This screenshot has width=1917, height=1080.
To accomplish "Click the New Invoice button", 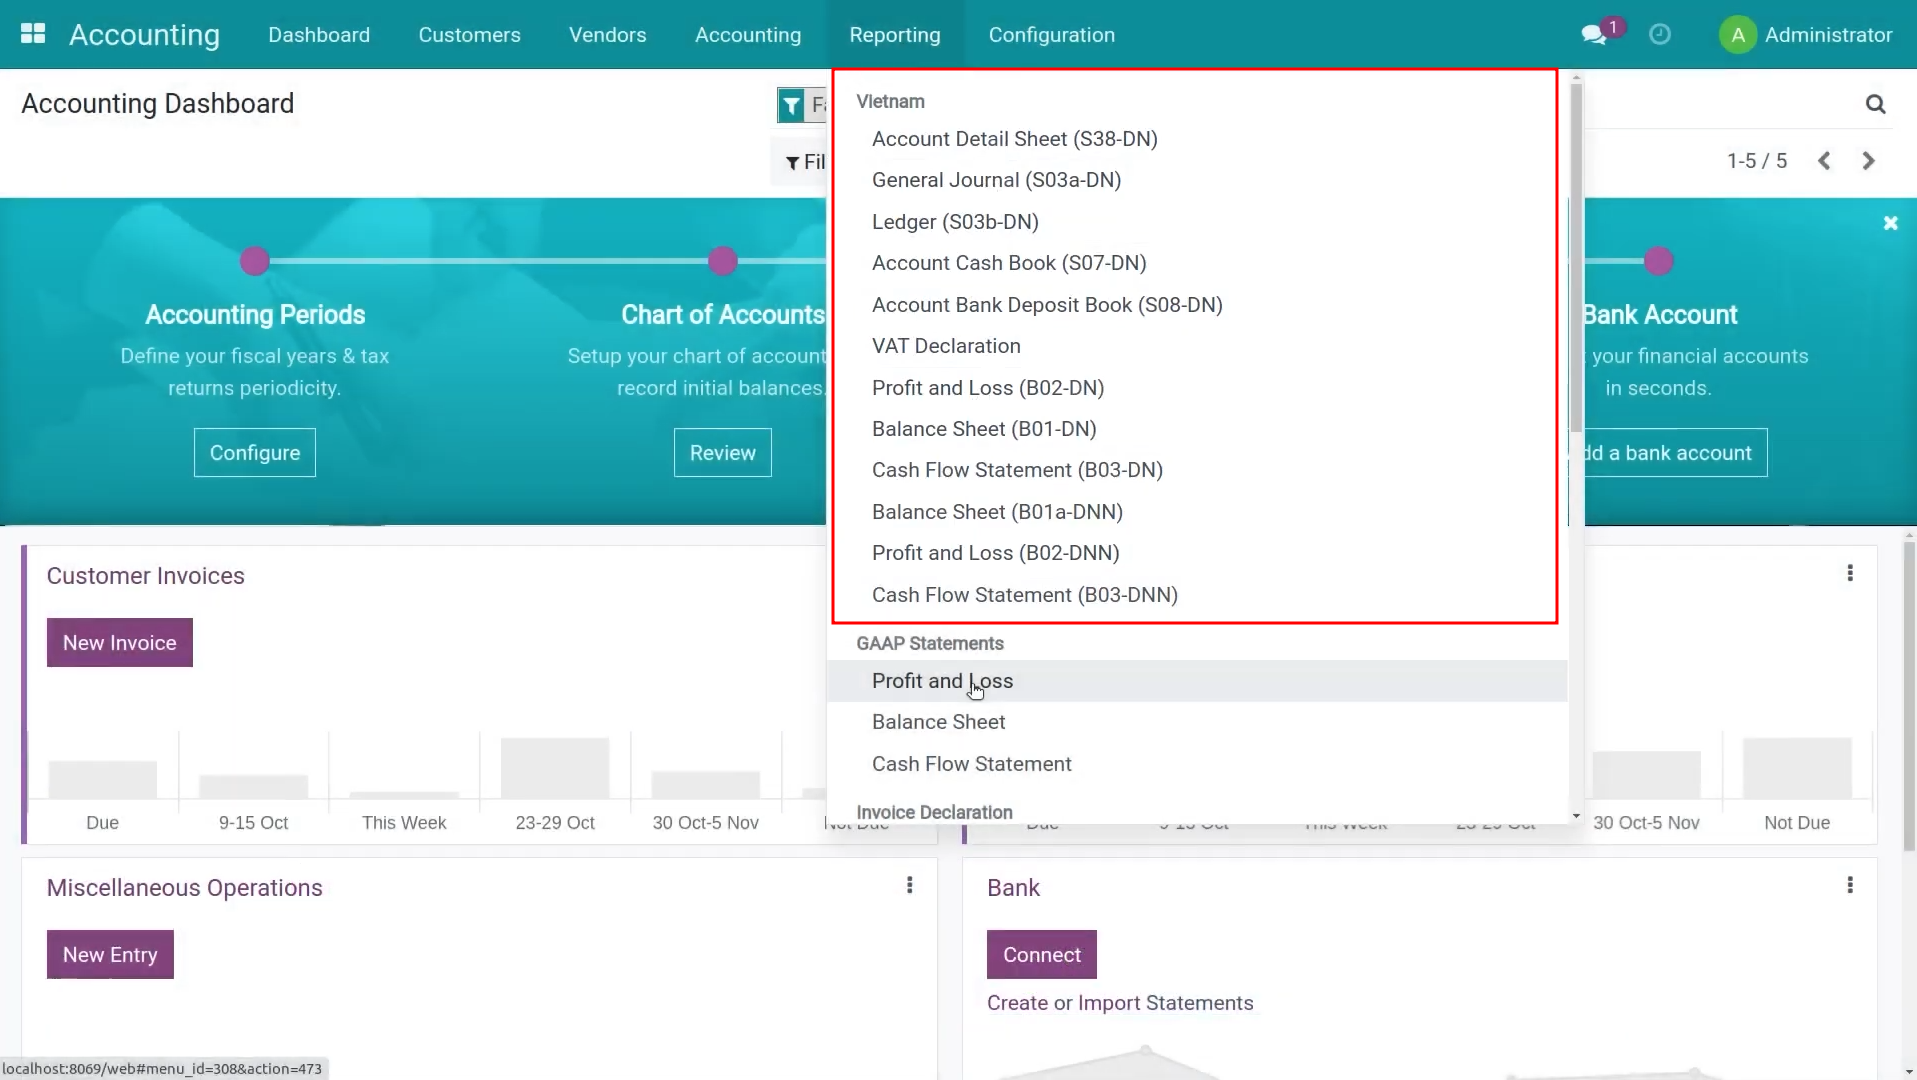I will (119, 643).
